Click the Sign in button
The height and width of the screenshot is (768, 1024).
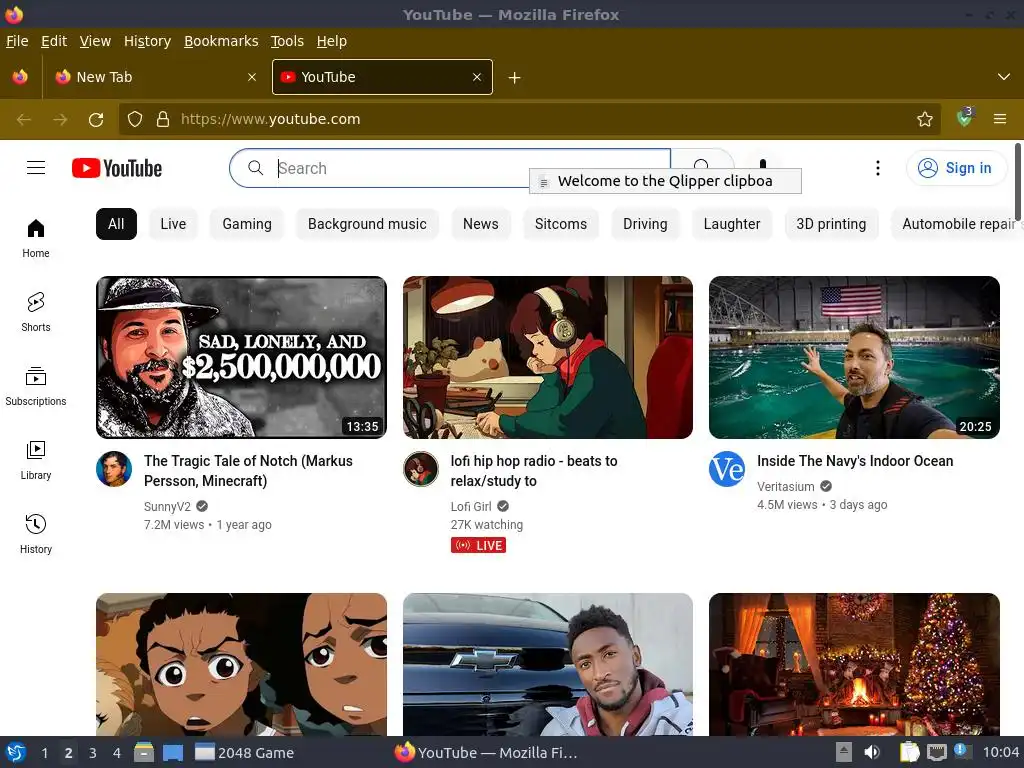(x=956, y=168)
